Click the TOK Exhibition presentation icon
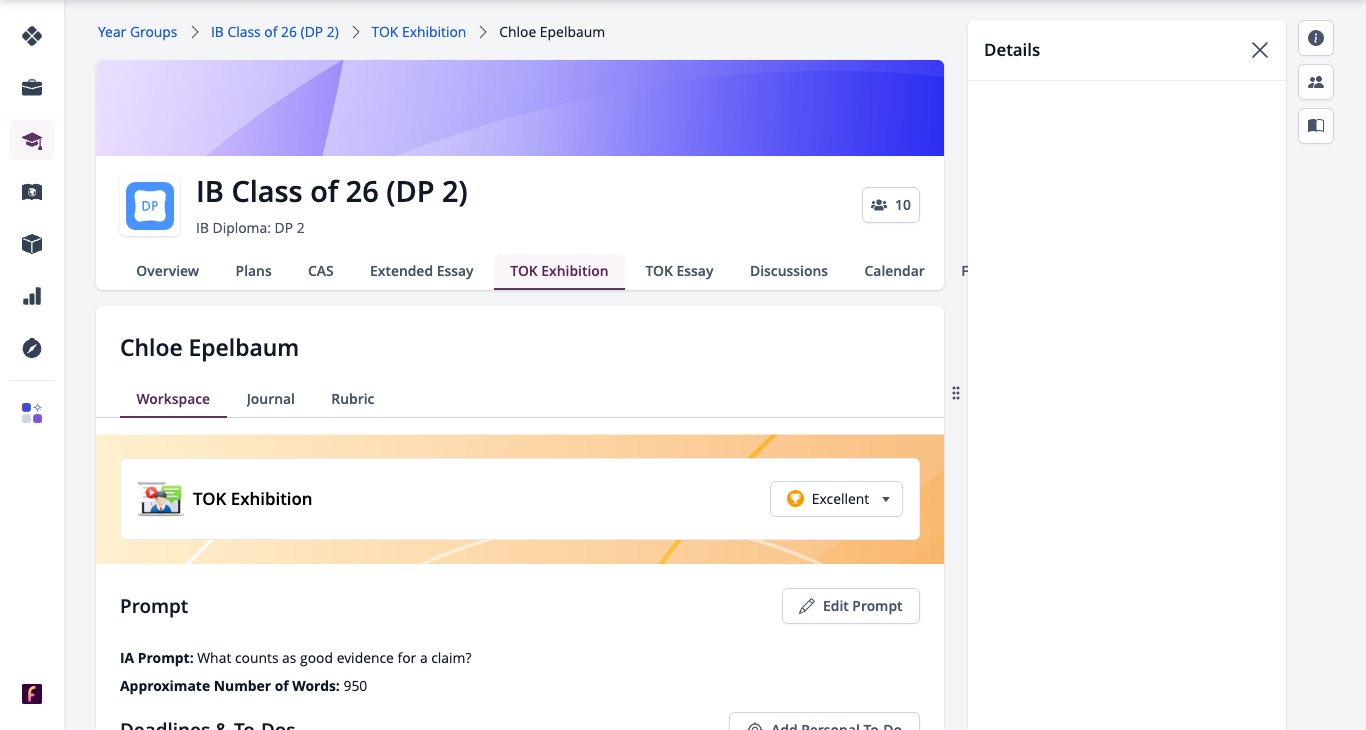Screen dimensions: 1366x730 click(x=161, y=499)
